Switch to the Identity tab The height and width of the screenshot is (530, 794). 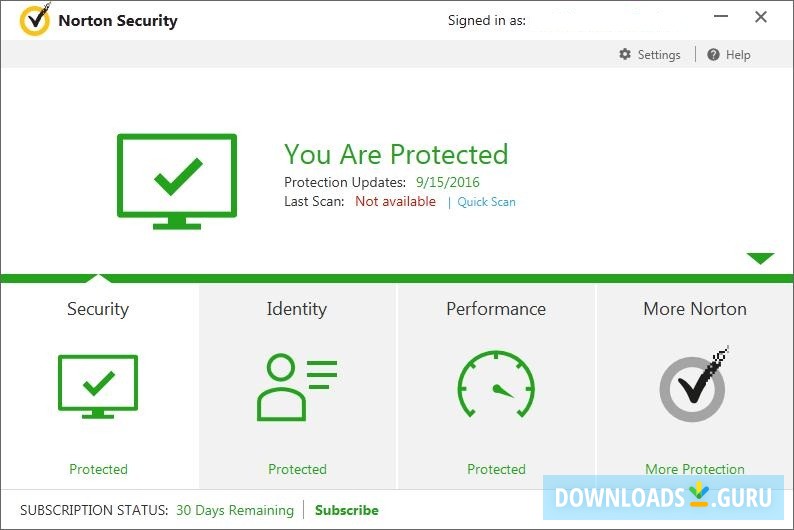tap(296, 309)
